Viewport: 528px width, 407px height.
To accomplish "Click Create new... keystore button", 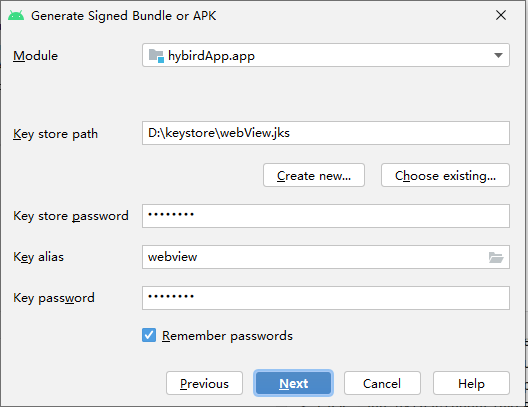I will [x=314, y=175].
